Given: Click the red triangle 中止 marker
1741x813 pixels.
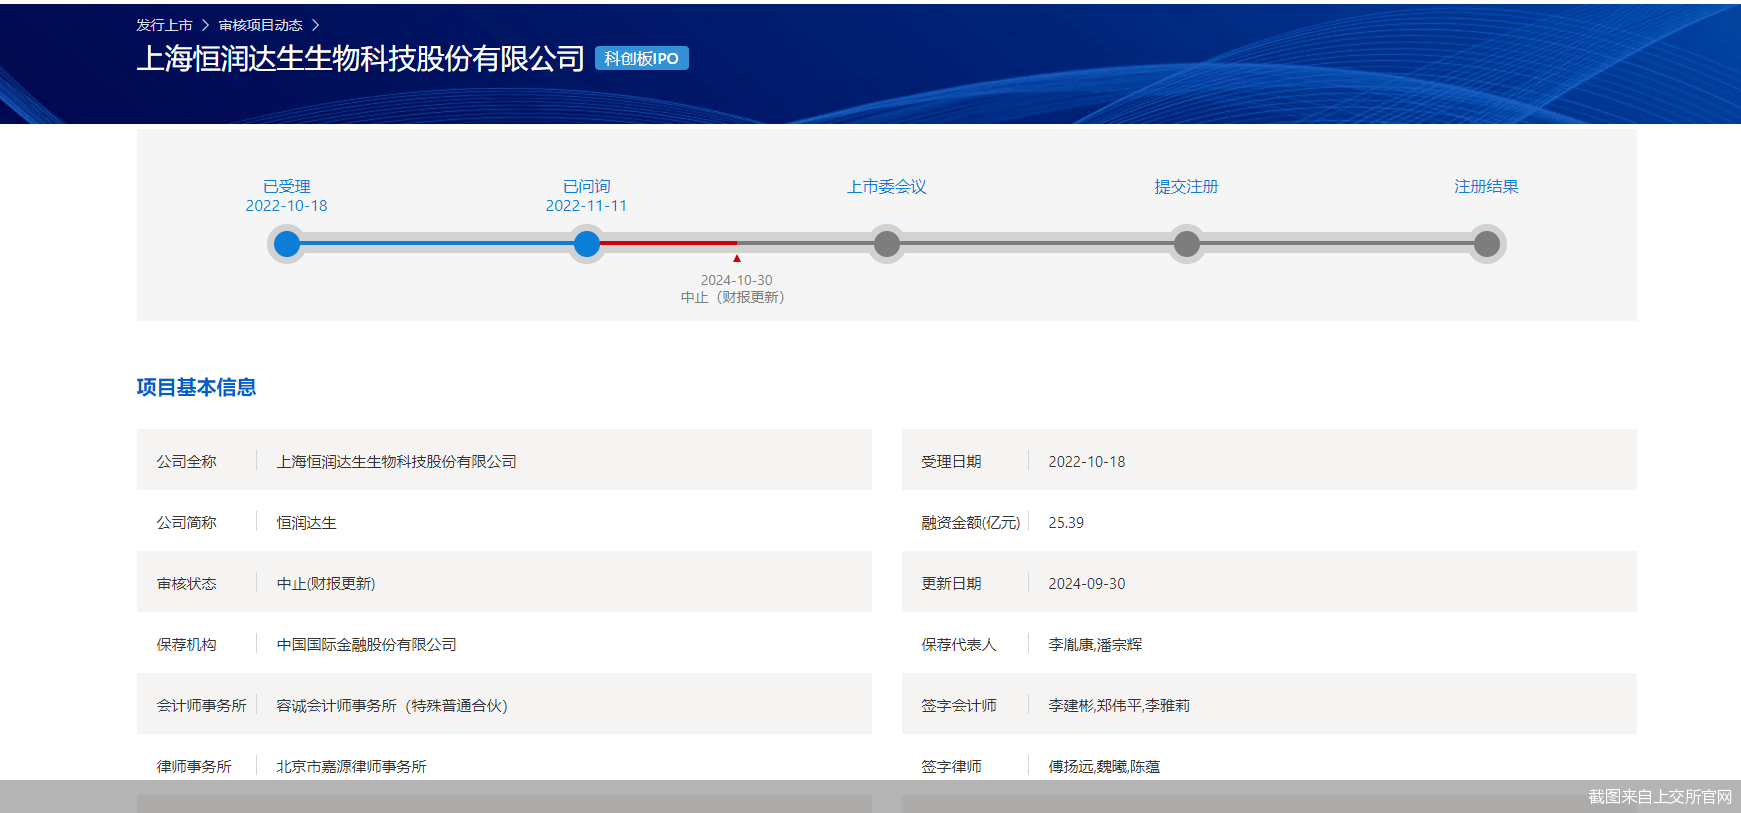Looking at the screenshot, I should [x=737, y=258].
